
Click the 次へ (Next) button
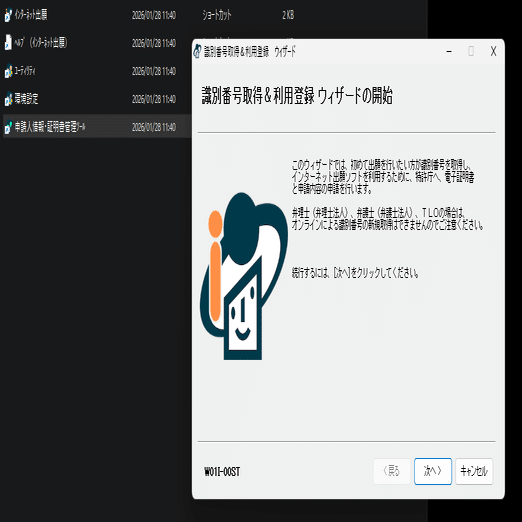pos(433,471)
